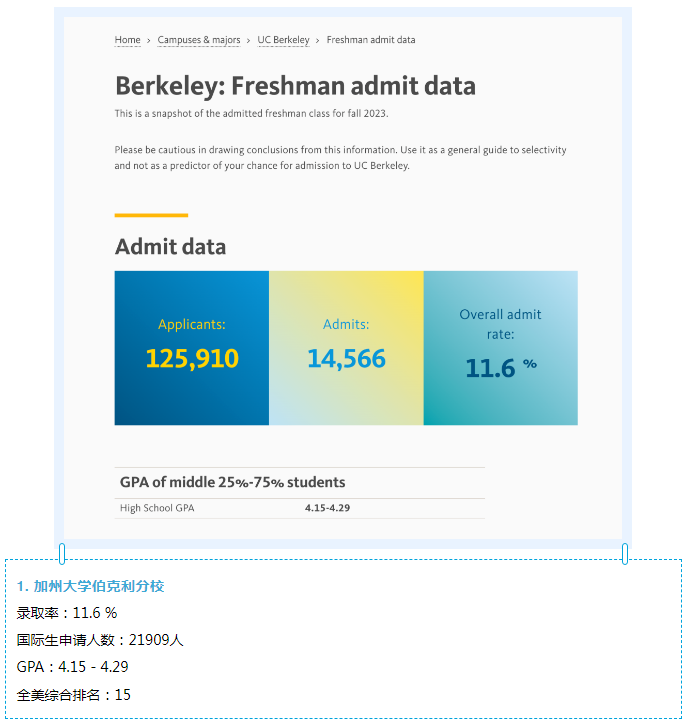Select the Freshman admit data breadcrumb
Screen dimensions: 688x723
(x=371, y=40)
